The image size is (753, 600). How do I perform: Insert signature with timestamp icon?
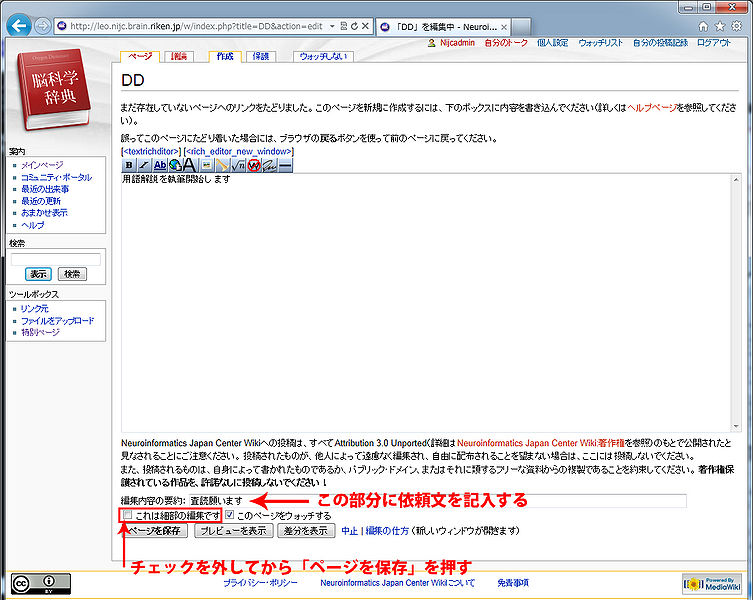(x=269, y=165)
